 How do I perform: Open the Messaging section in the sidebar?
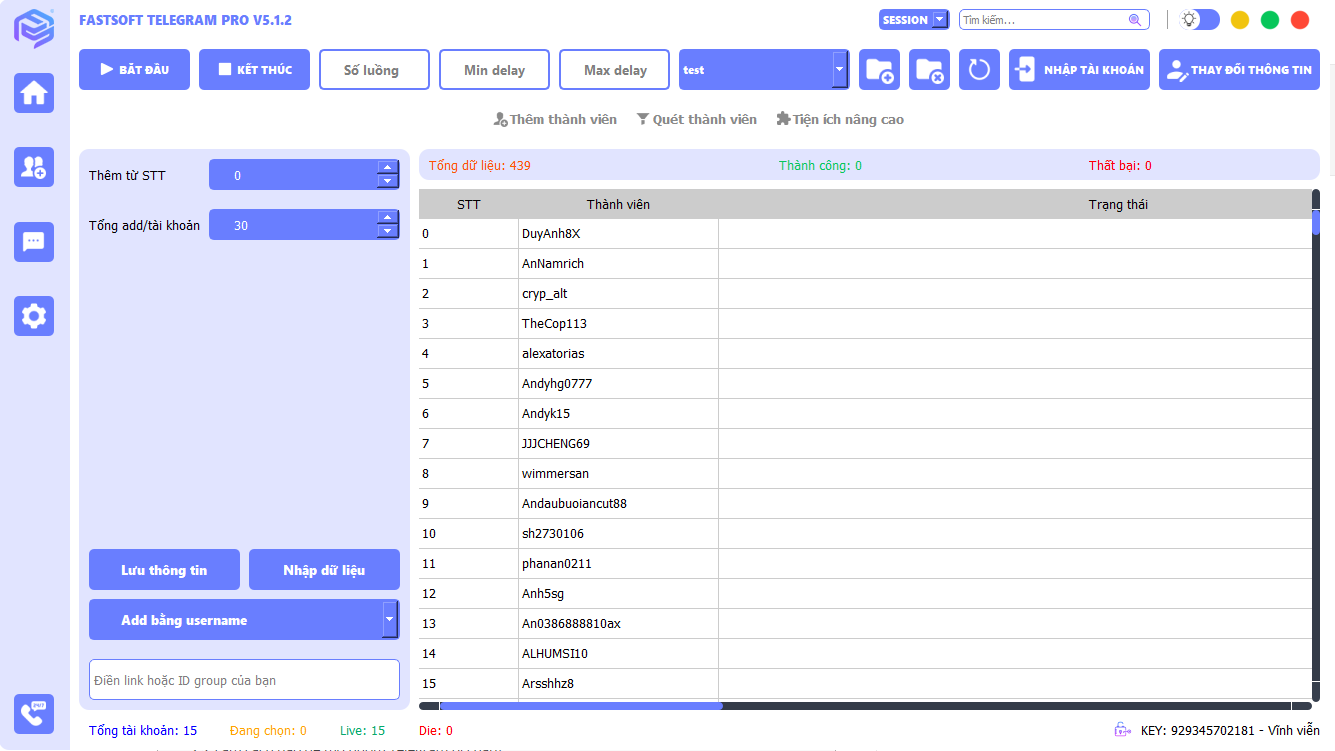click(x=34, y=242)
